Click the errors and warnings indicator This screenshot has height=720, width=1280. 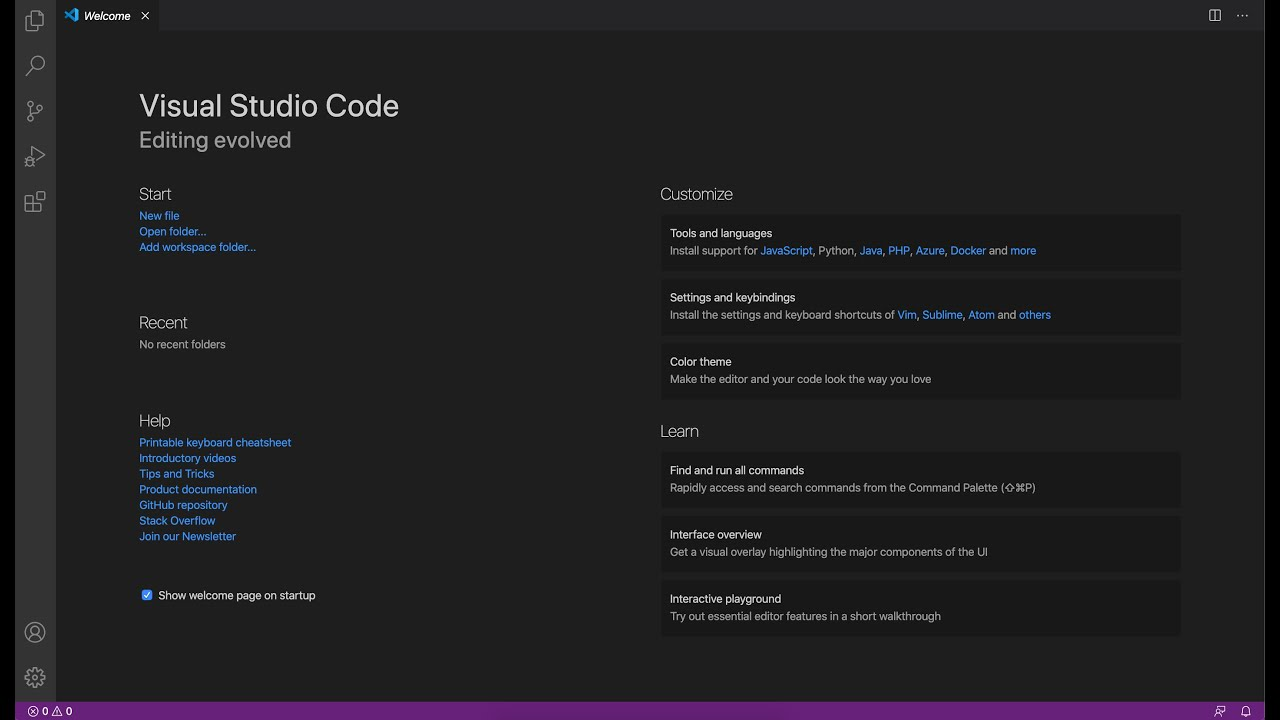48,711
